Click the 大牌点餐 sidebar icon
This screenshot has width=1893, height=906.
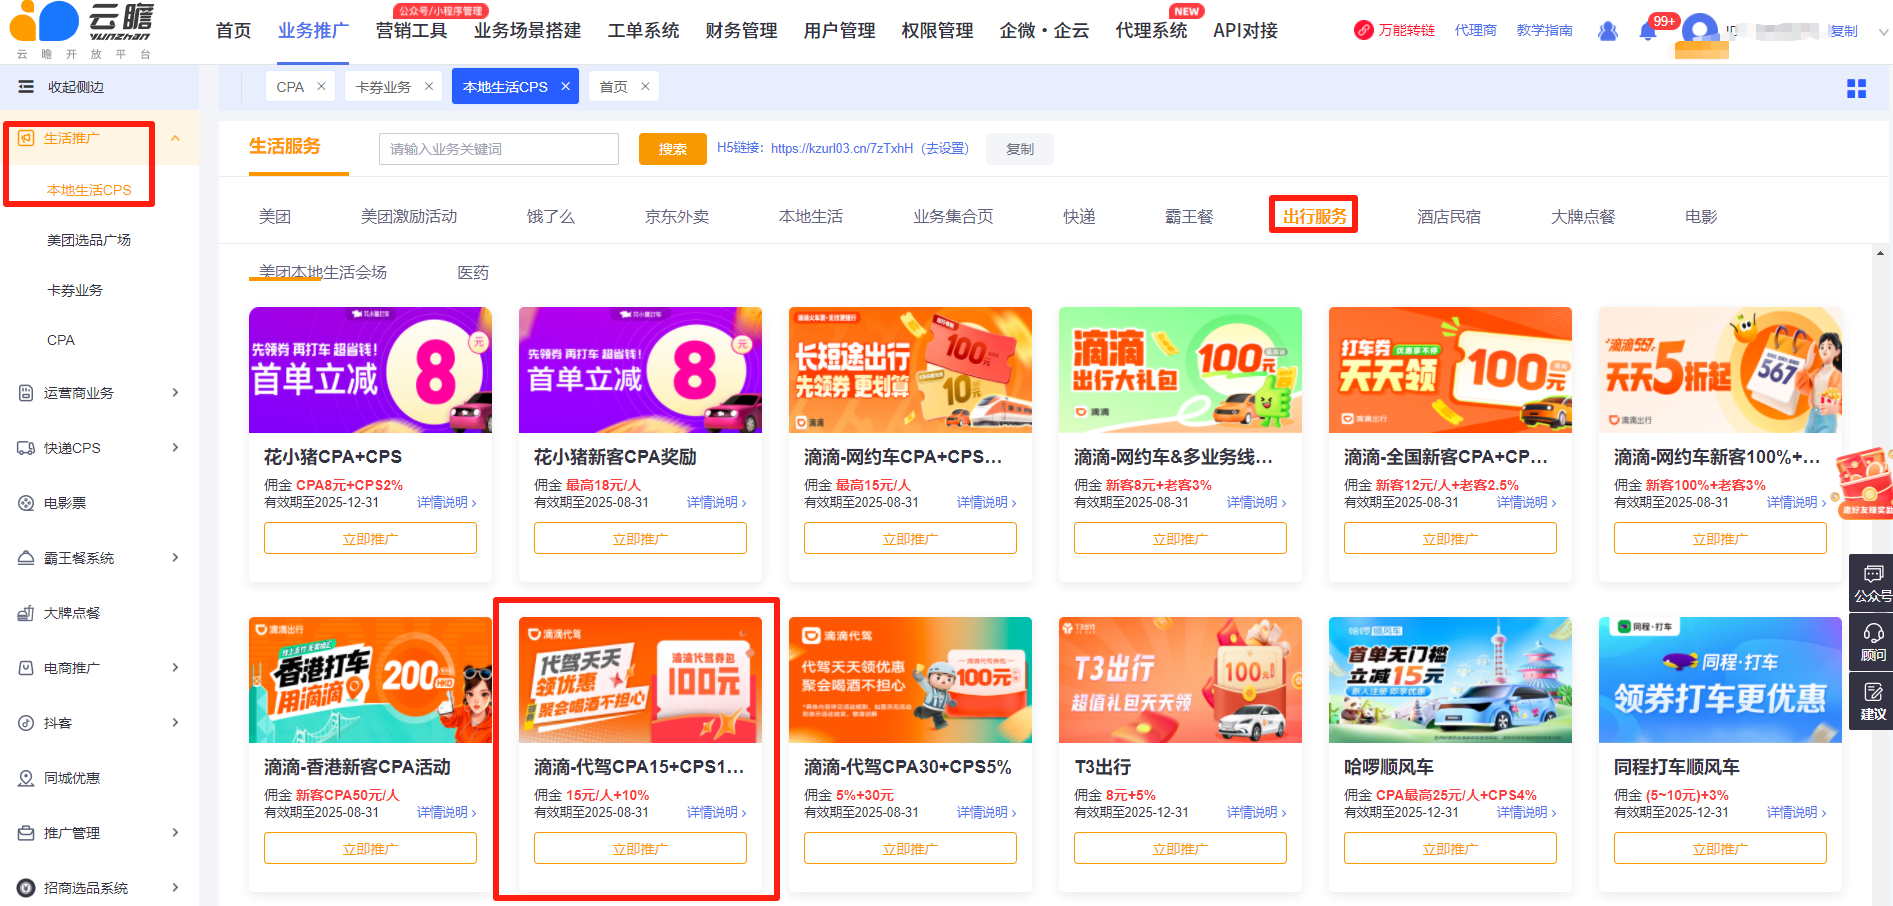tap(26, 613)
